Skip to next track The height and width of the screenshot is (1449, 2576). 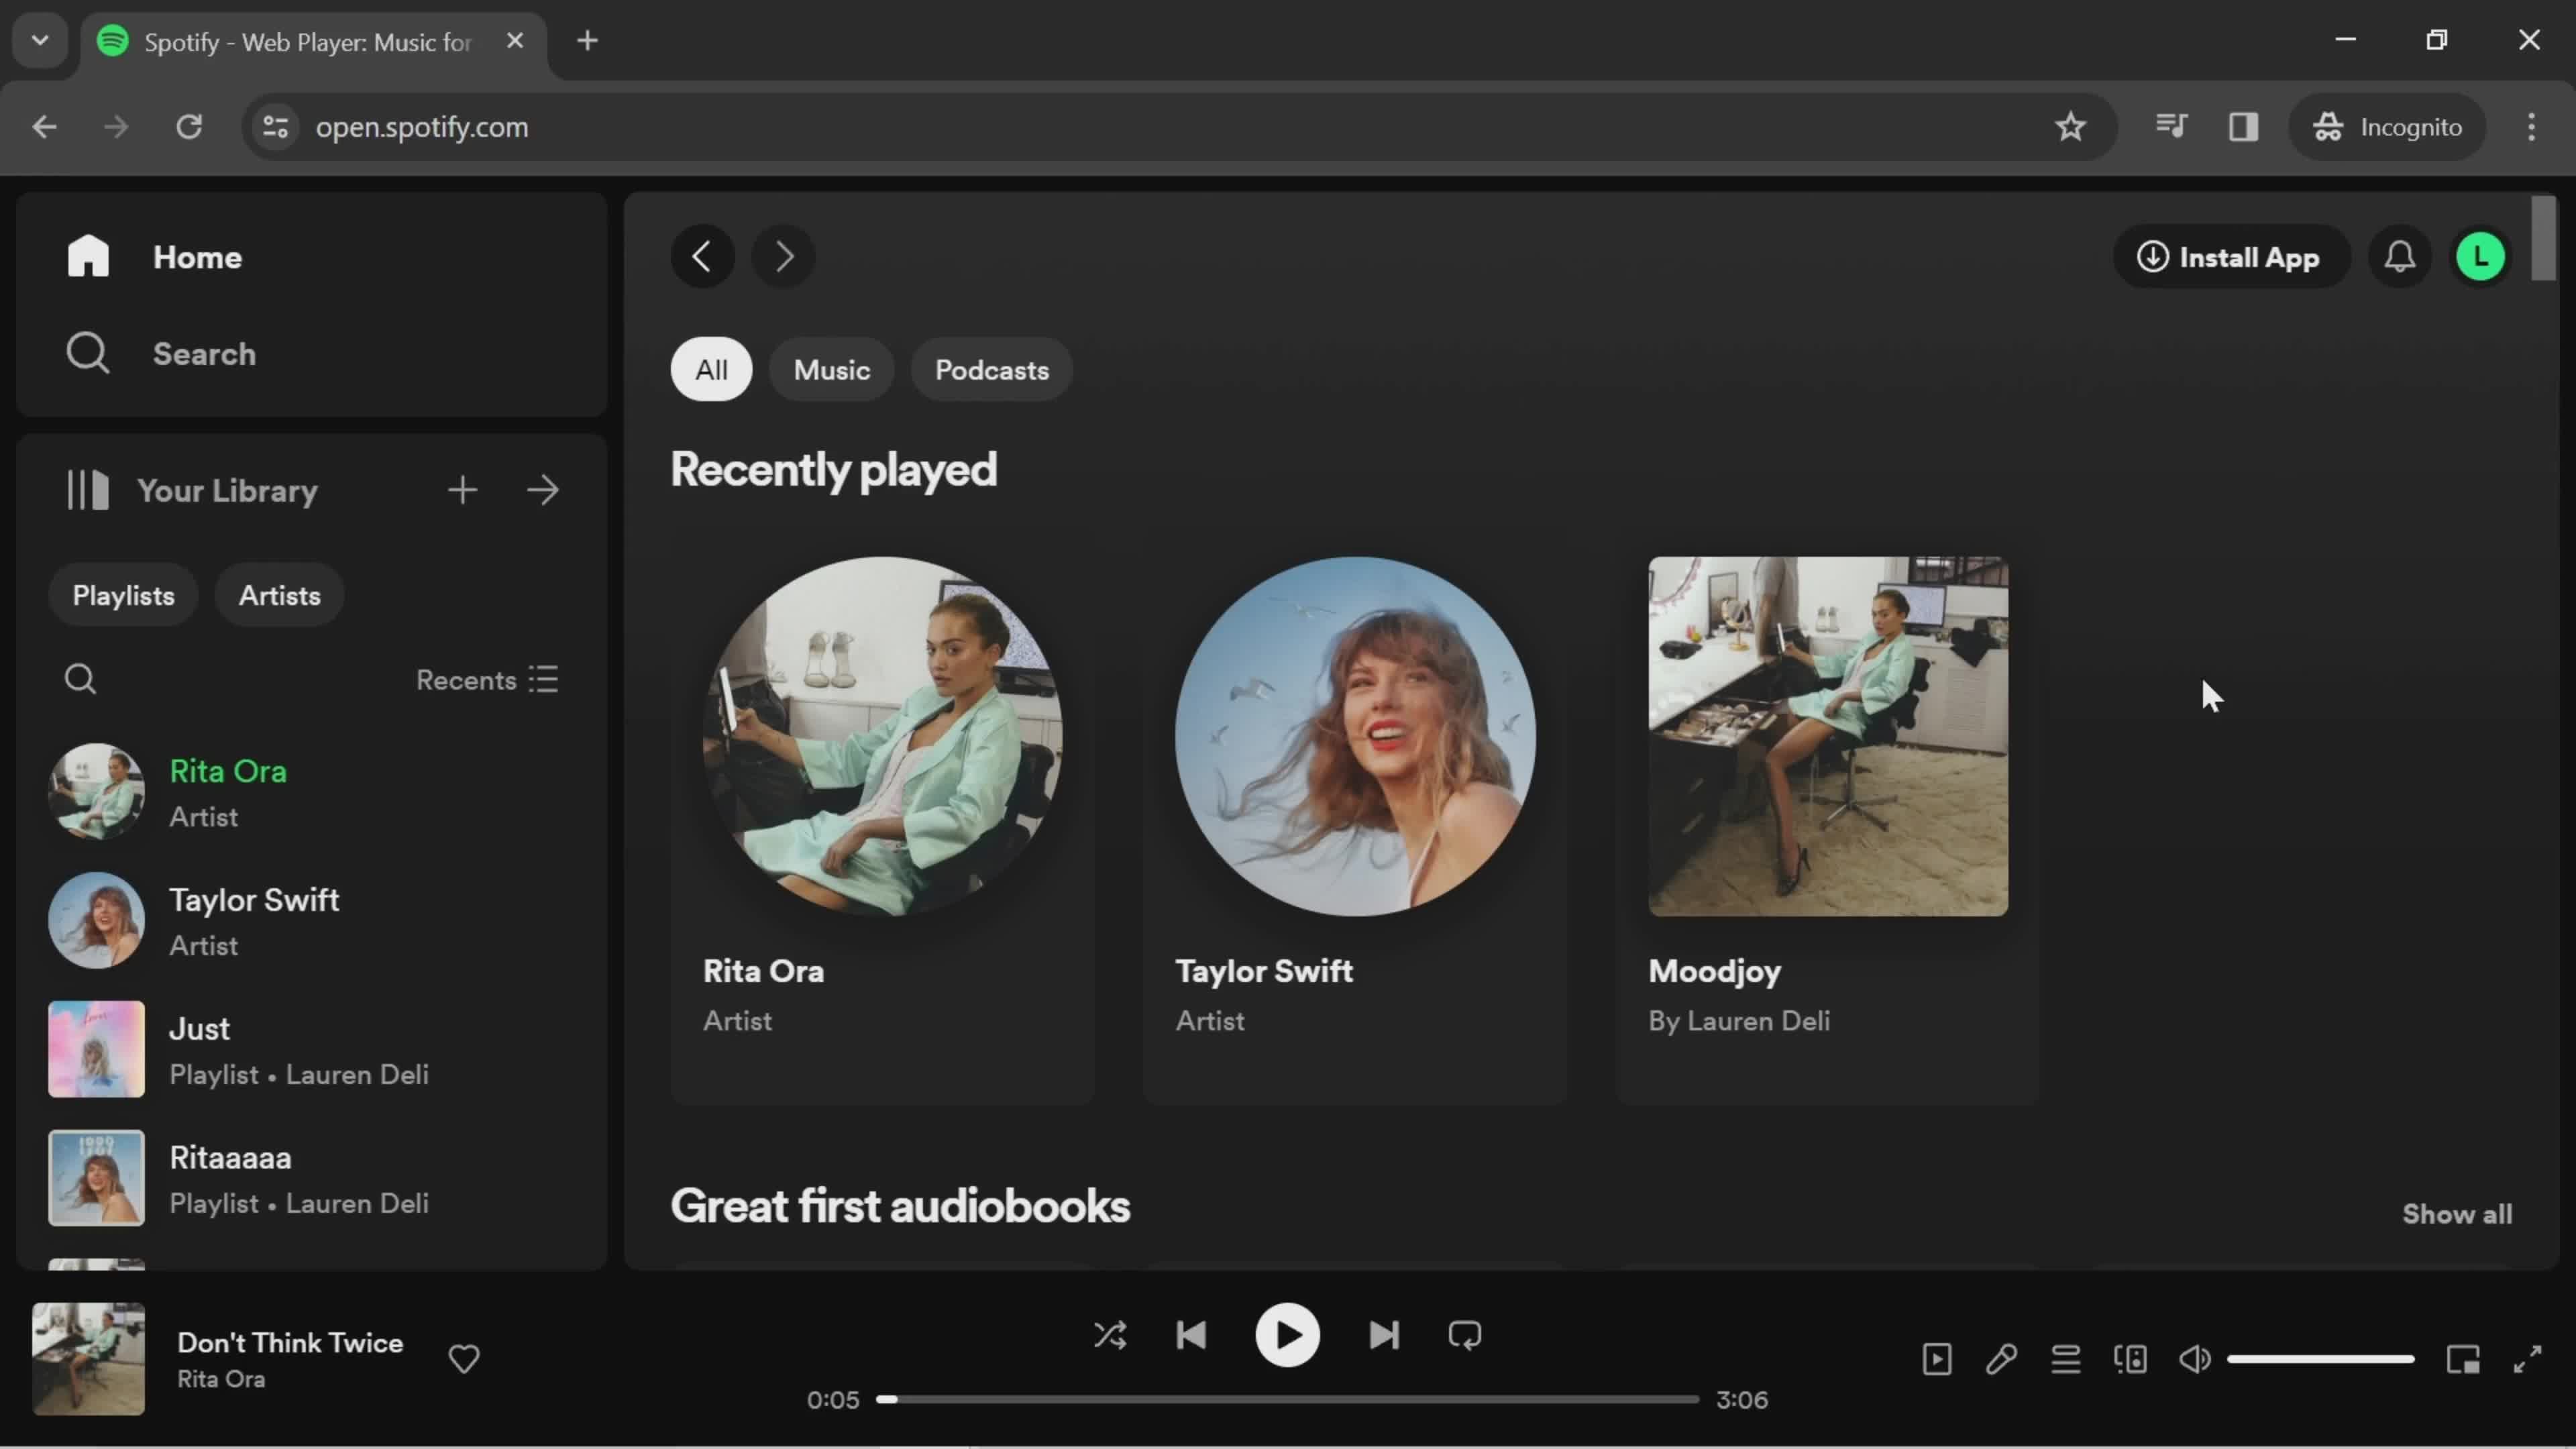(x=1384, y=1336)
